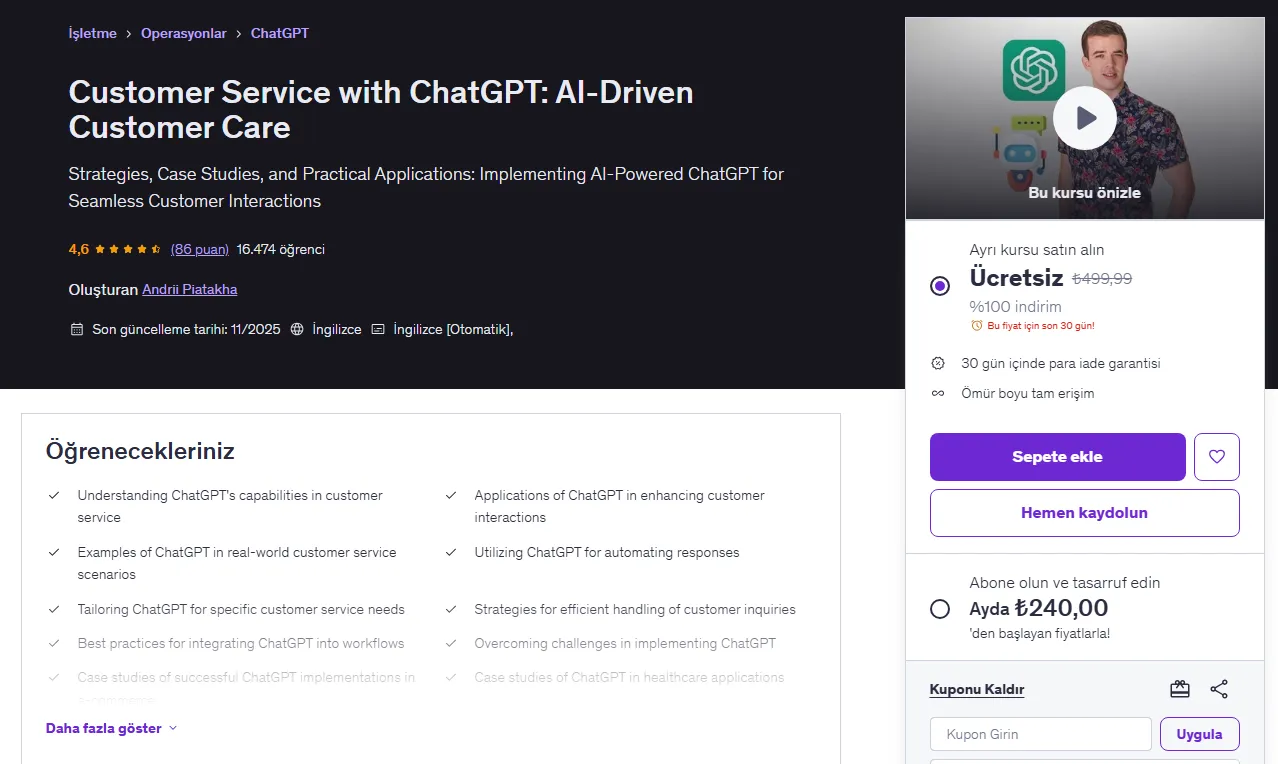Click checkmark beside Overcoming challenges in implementing
Screen dimensions: 1278x764
(451, 643)
